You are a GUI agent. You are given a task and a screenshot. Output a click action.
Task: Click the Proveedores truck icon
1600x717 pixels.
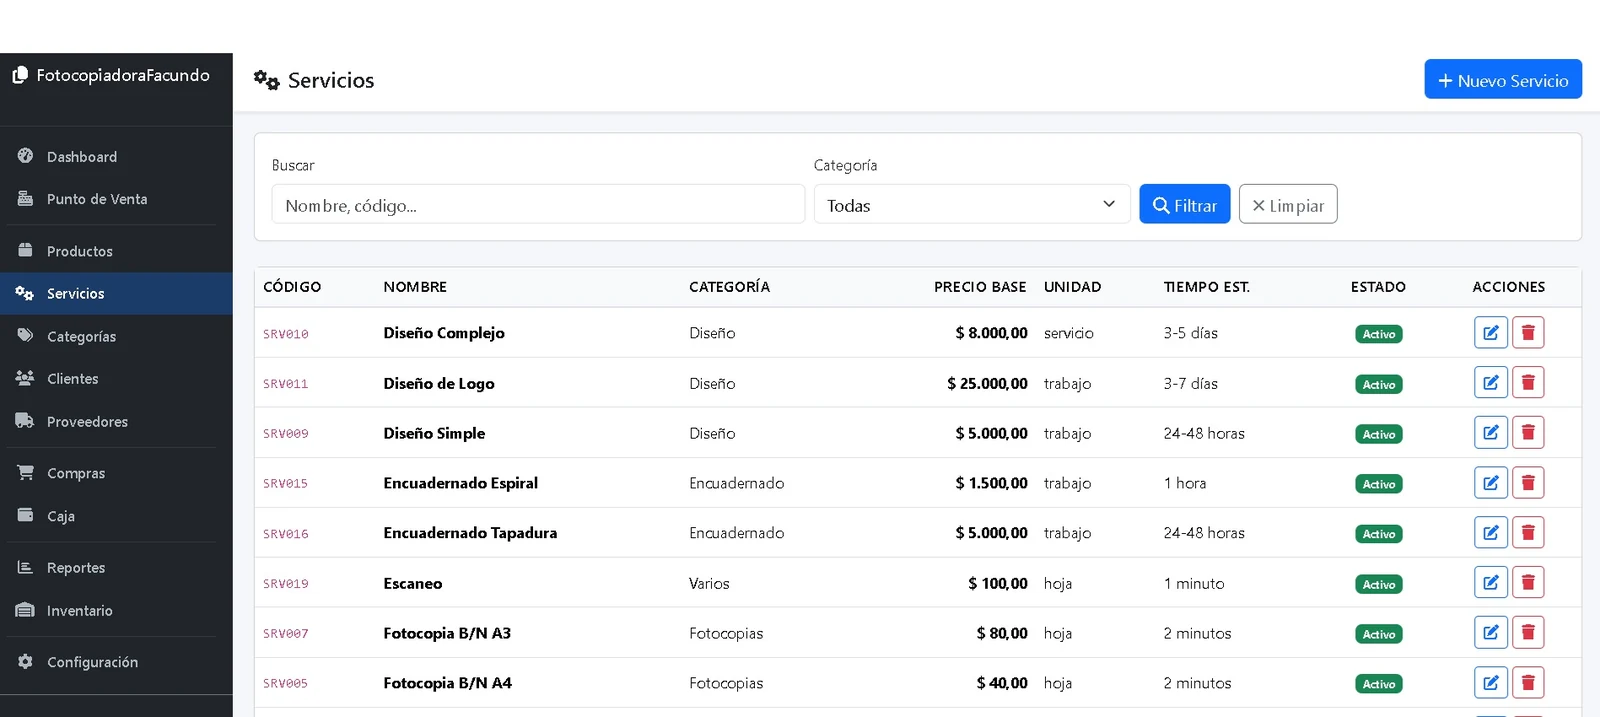pos(25,421)
